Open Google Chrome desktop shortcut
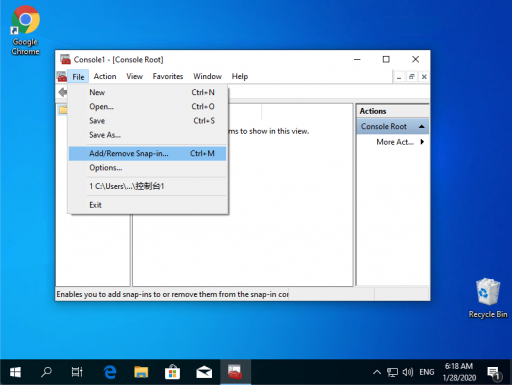The image size is (512, 385). tap(25, 31)
